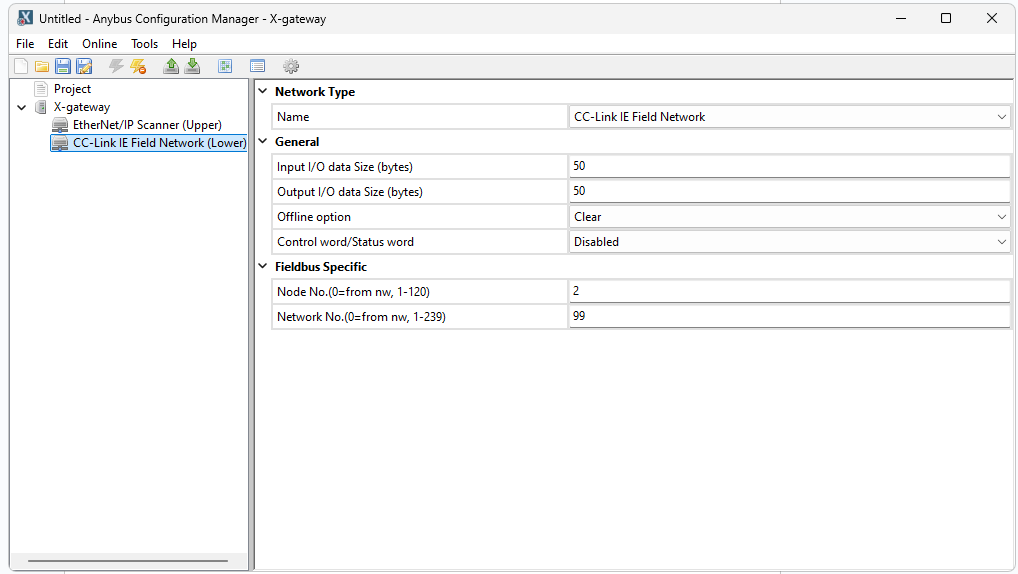Click the 'Network Type' section heading

[315, 92]
